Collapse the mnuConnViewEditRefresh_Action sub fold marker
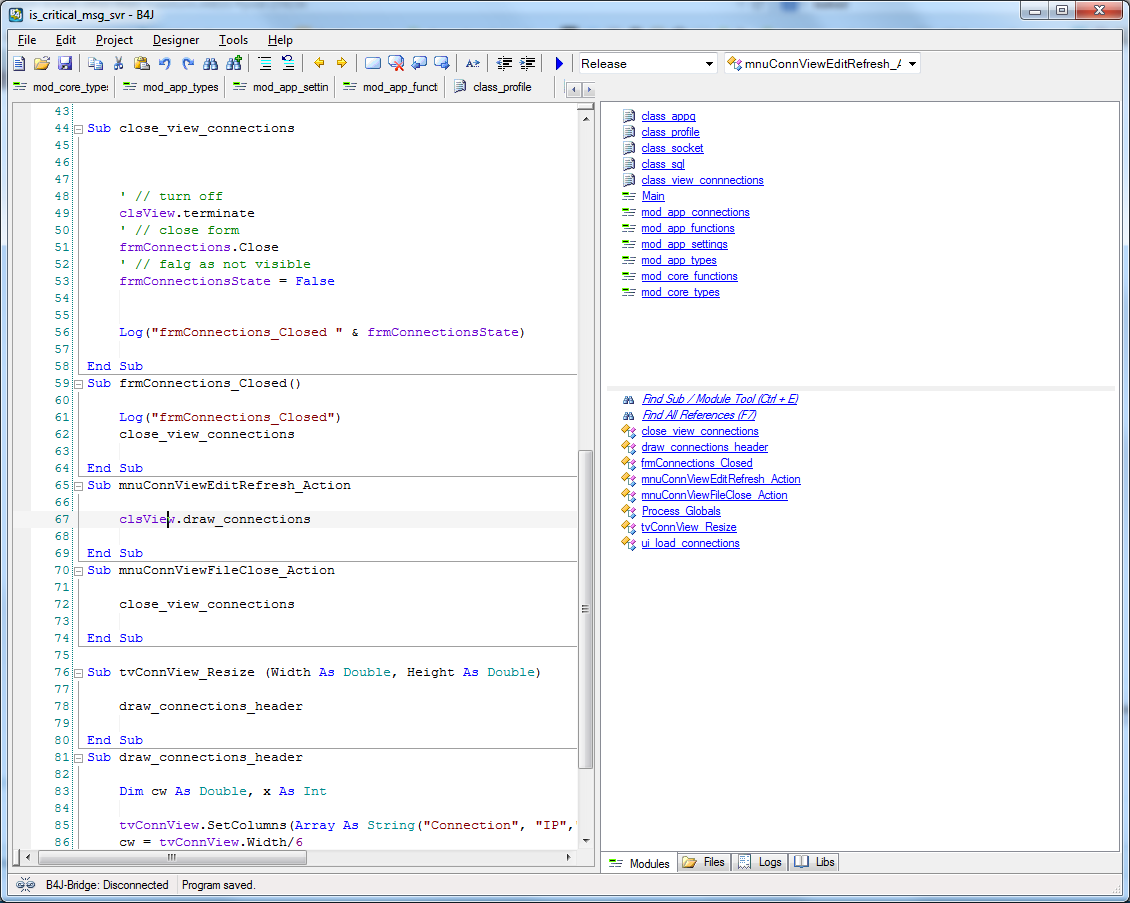1130x903 pixels. click(x=78, y=486)
